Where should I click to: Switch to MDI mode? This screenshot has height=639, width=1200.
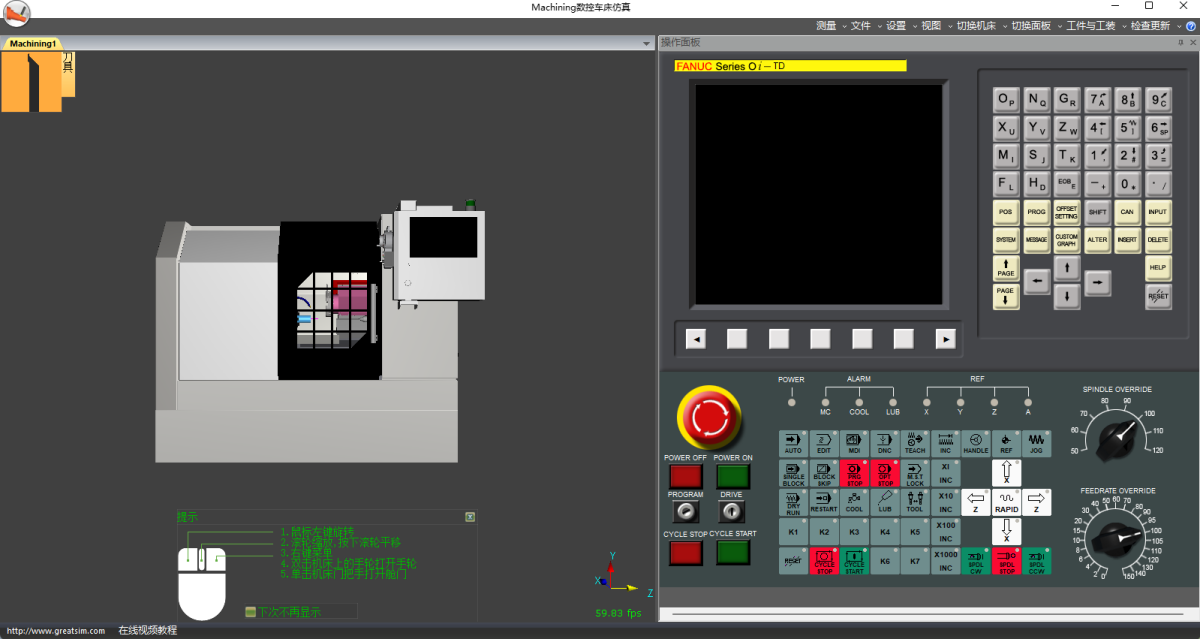coord(854,444)
